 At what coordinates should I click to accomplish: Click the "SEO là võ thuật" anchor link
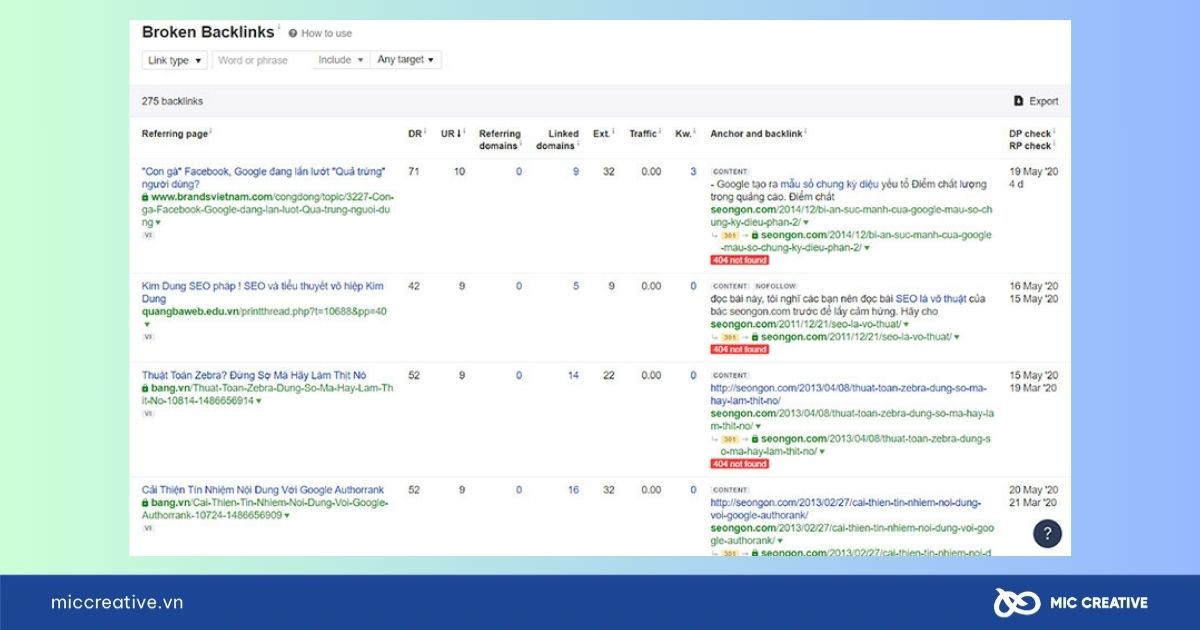931,299
